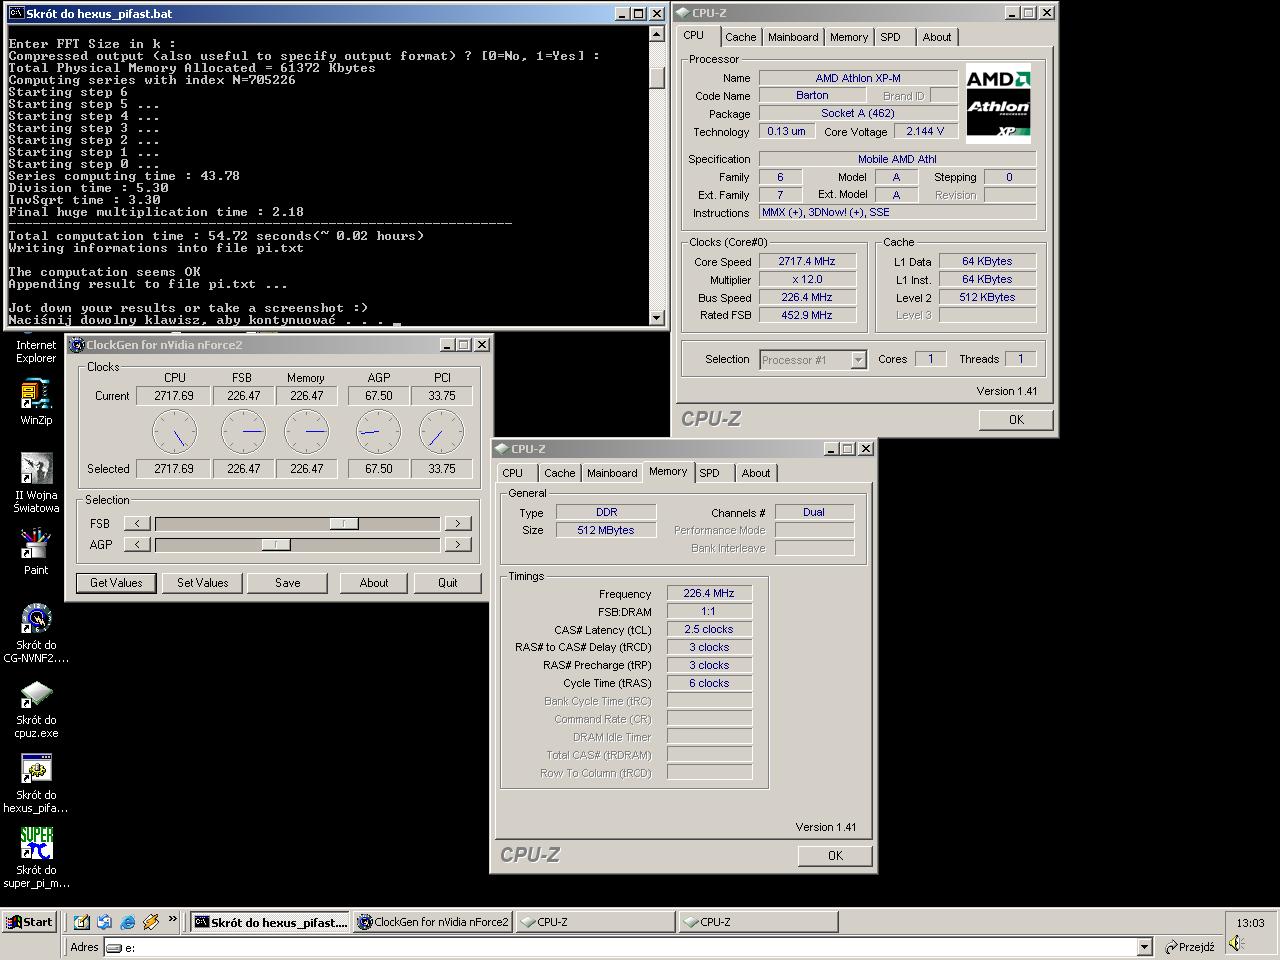Click OK in the CPU-Z CPU window
Image resolution: width=1280 pixels, height=960 pixels.
click(1016, 420)
